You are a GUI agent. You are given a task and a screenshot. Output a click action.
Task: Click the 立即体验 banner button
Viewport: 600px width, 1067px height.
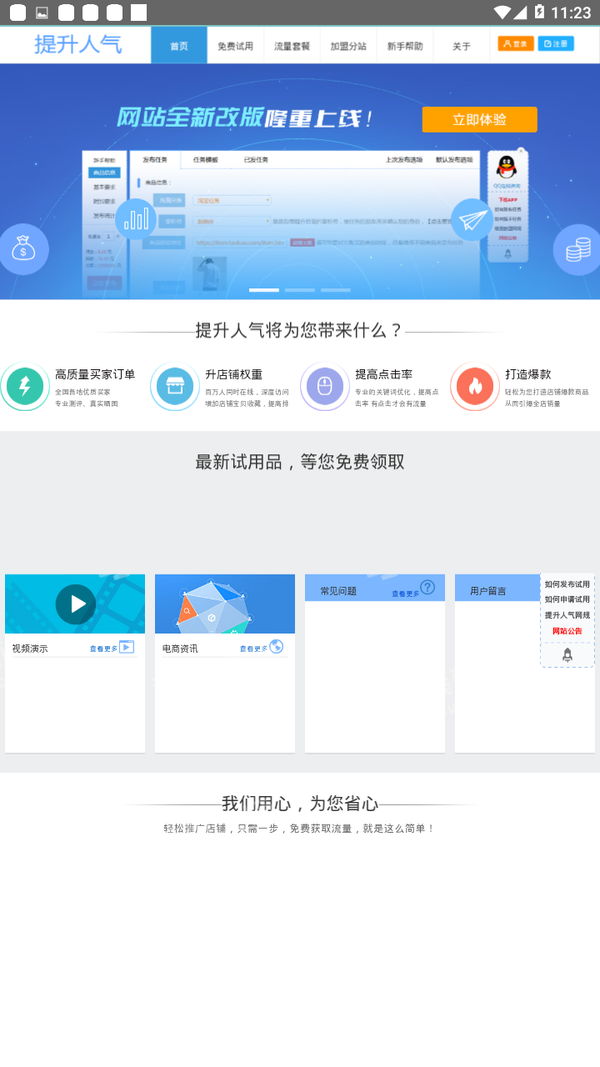(x=479, y=120)
